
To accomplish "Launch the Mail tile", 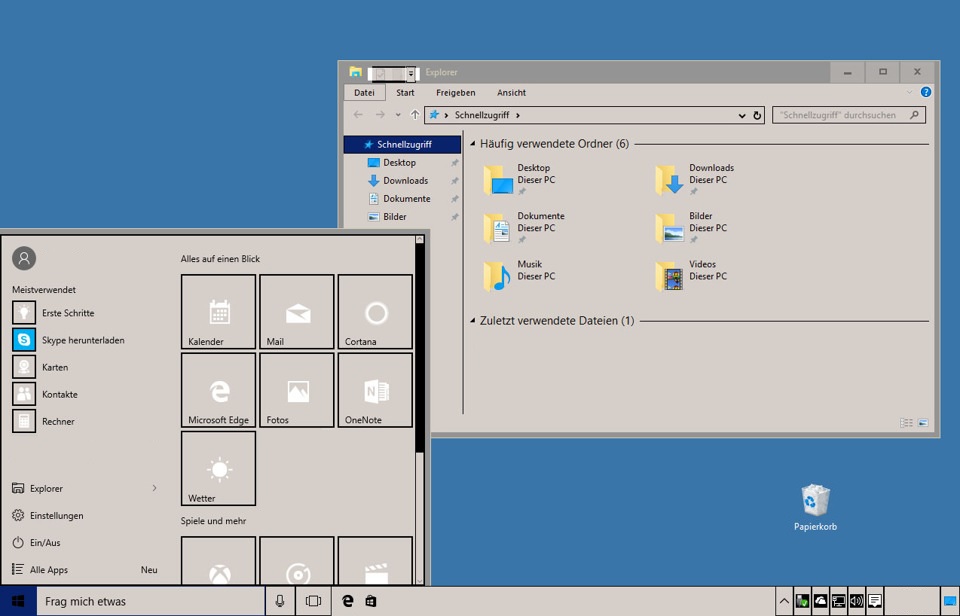I will pyautogui.click(x=297, y=312).
